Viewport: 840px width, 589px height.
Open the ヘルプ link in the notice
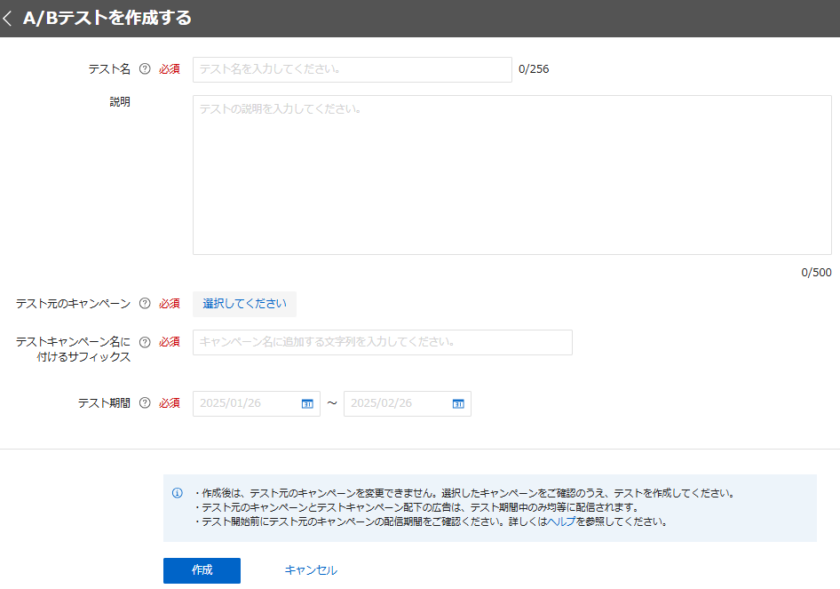click(561, 521)
